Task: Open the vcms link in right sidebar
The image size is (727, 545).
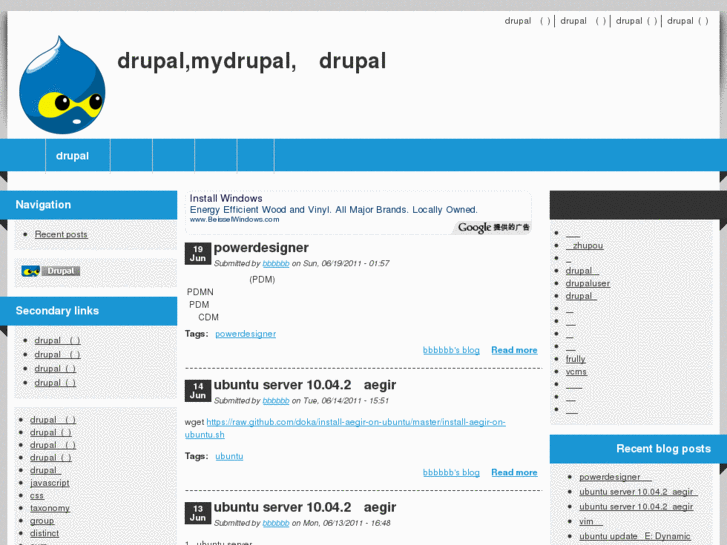Action: tap(576, 372)
